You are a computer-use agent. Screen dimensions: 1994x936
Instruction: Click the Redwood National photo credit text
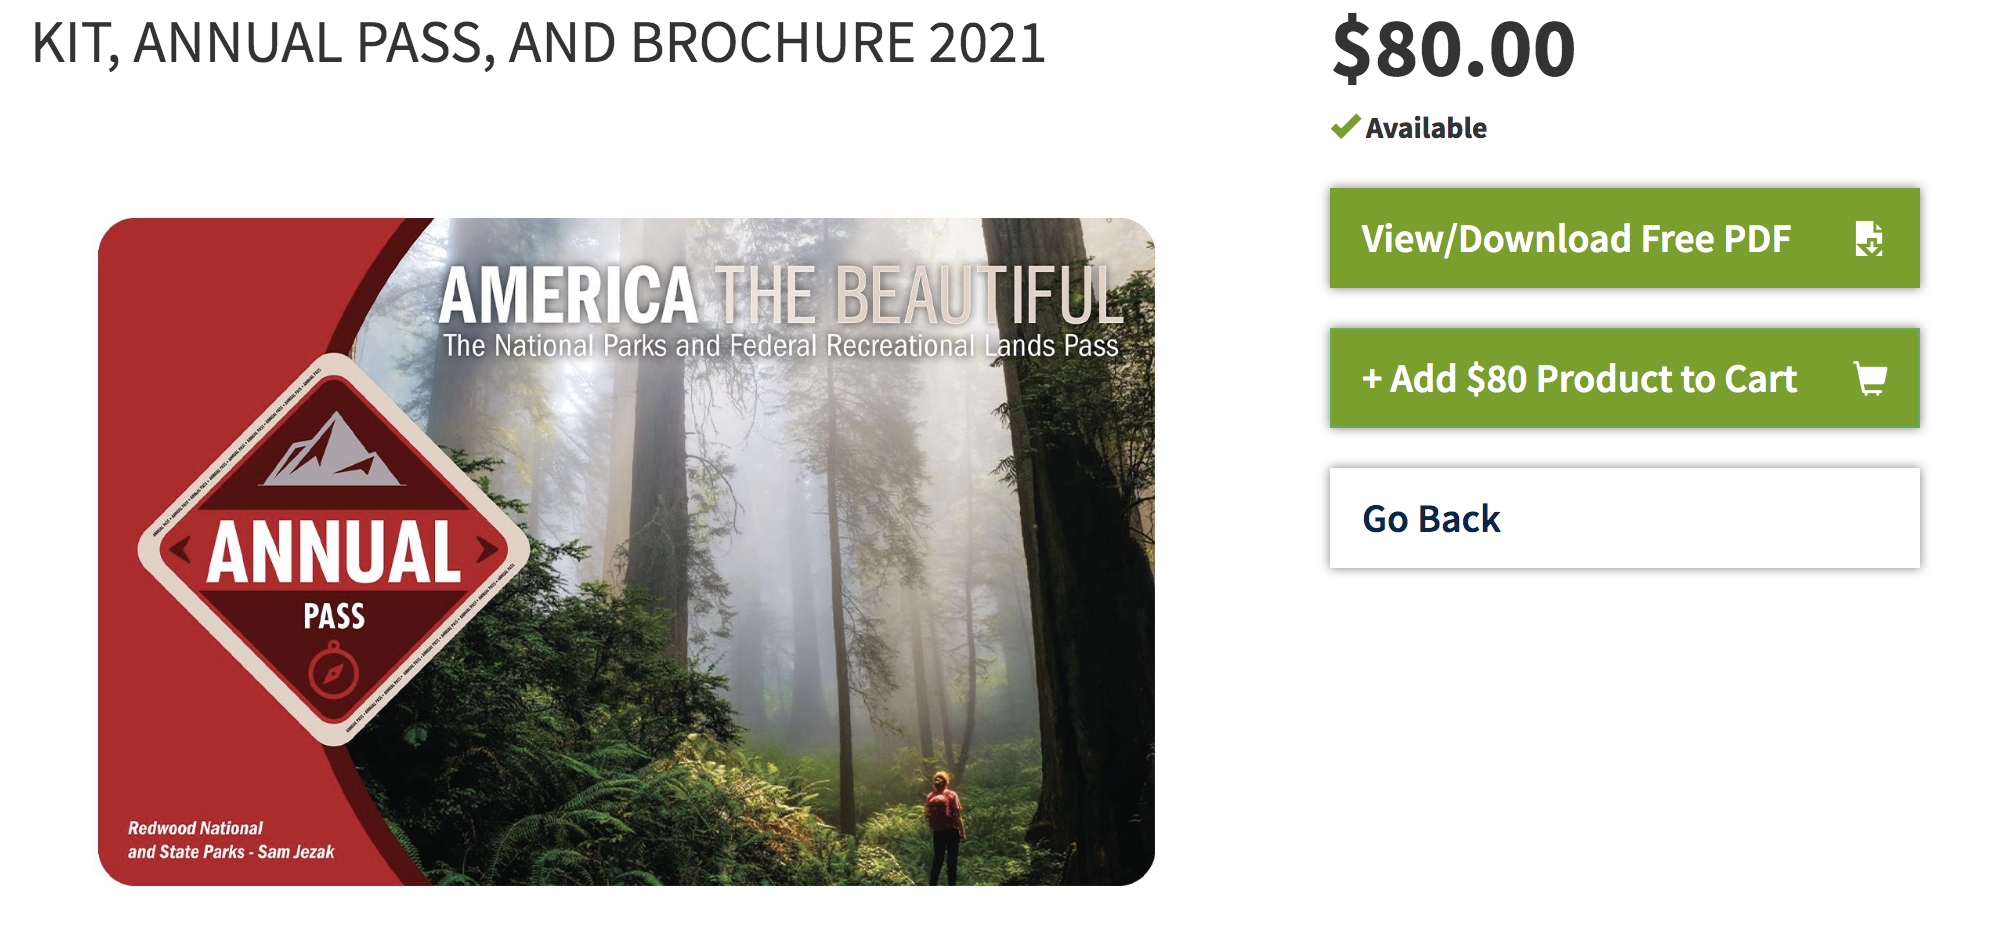pos(230,840)
